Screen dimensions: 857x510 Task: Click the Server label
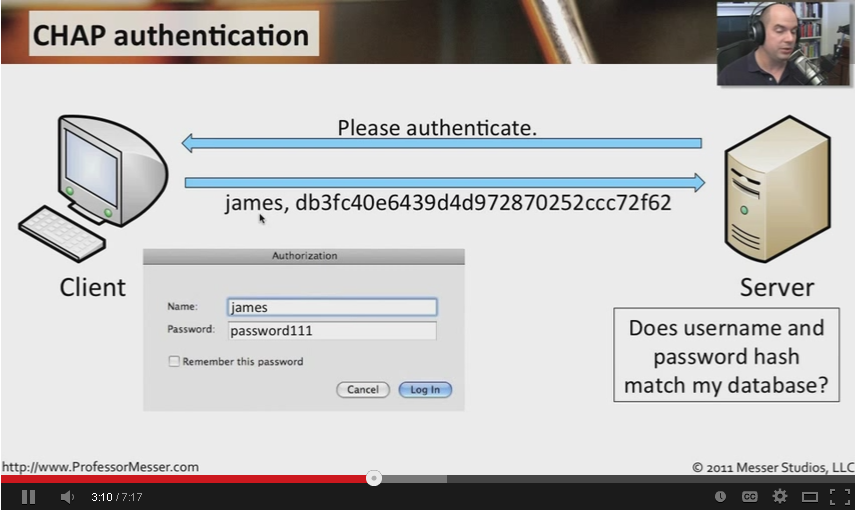[x=777, y=288]
